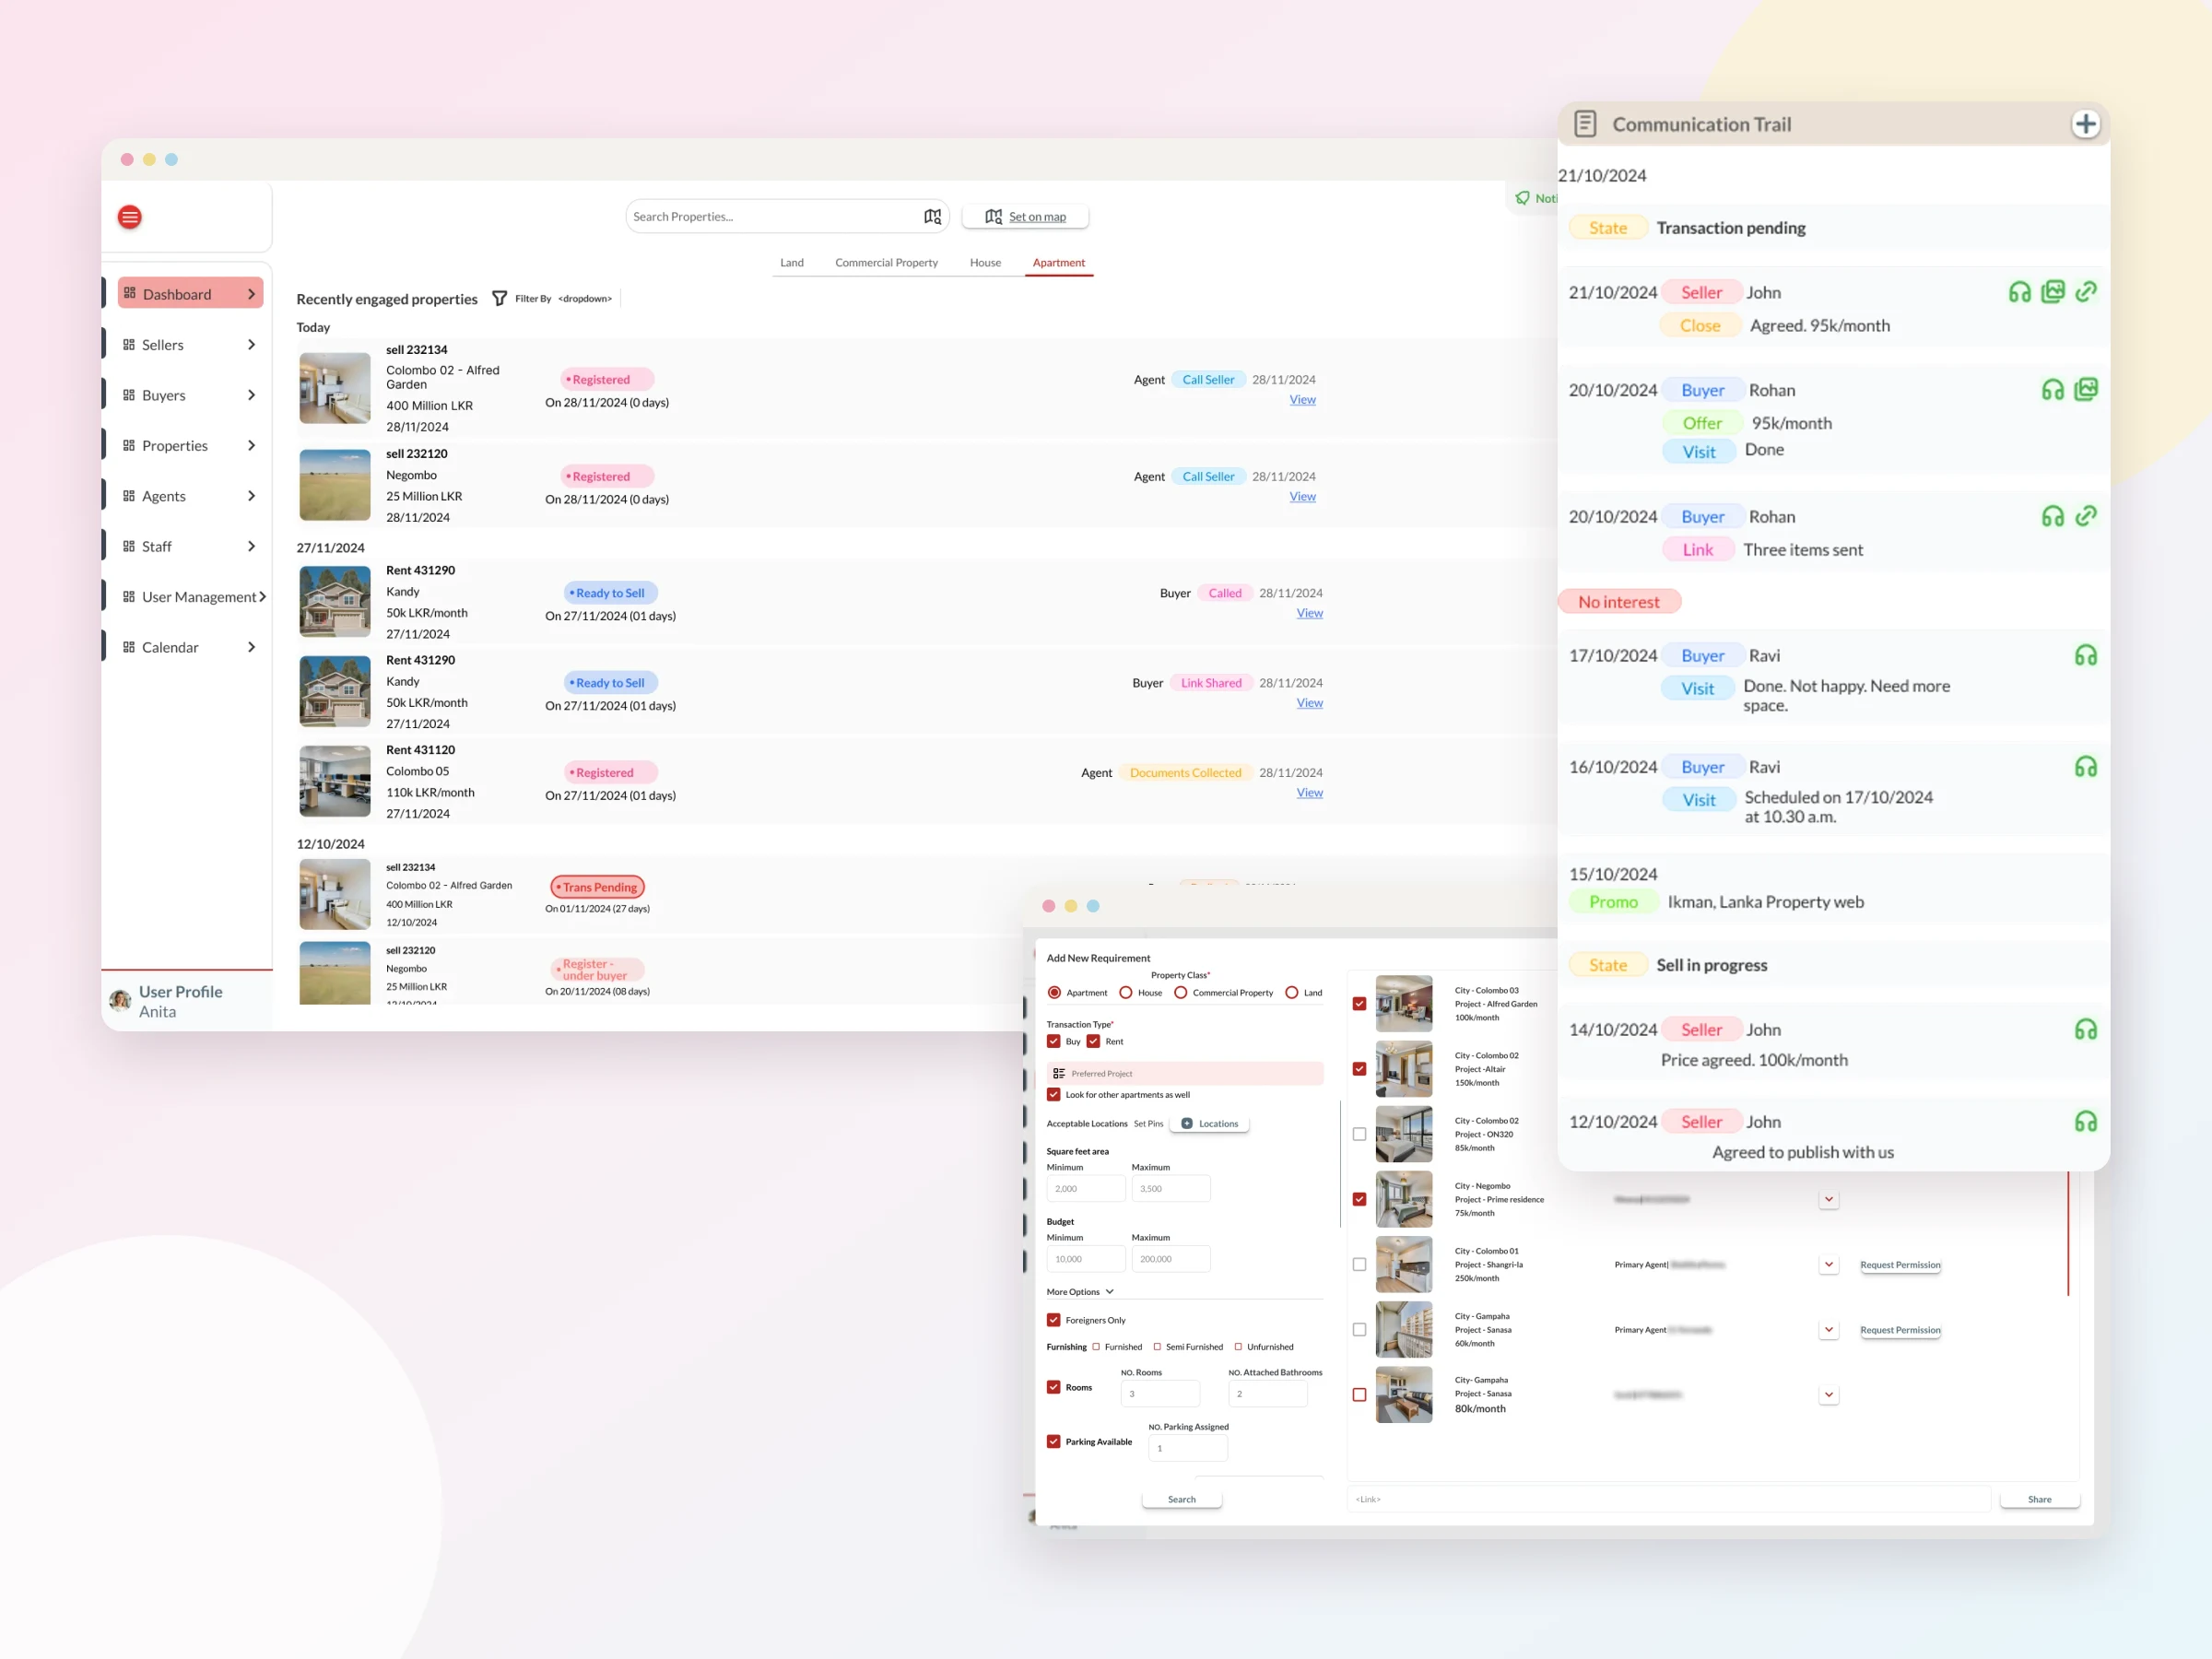Select the Commercial Property radio button
The height and width of the screenshot is (1659, 2212).
tap(1181, 992)
